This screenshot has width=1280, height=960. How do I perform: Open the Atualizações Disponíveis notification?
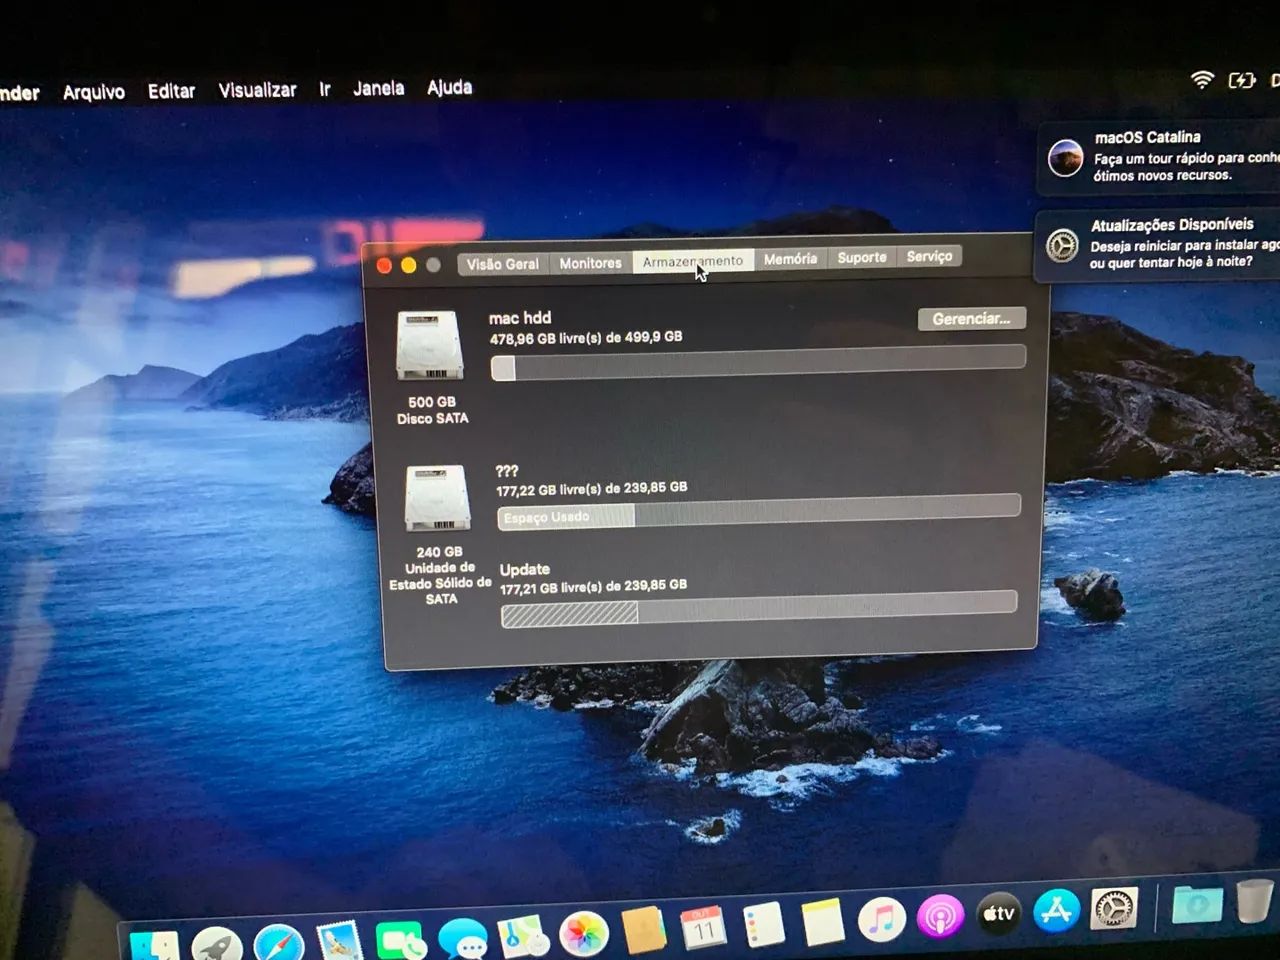[1158, 244]
